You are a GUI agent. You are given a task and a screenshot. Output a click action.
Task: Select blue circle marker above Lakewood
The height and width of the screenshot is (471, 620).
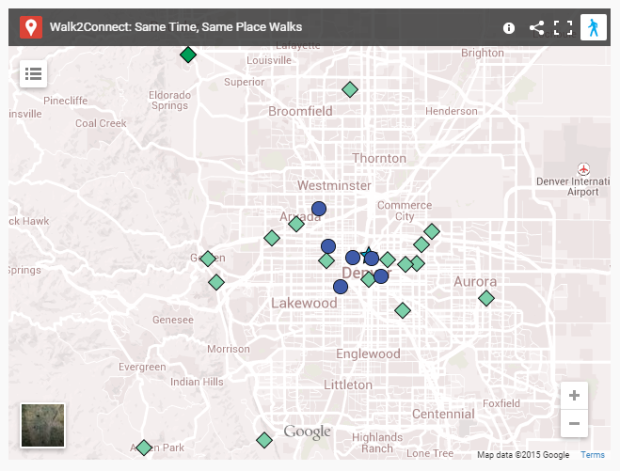pyautogui.click(x=340, y=287)
